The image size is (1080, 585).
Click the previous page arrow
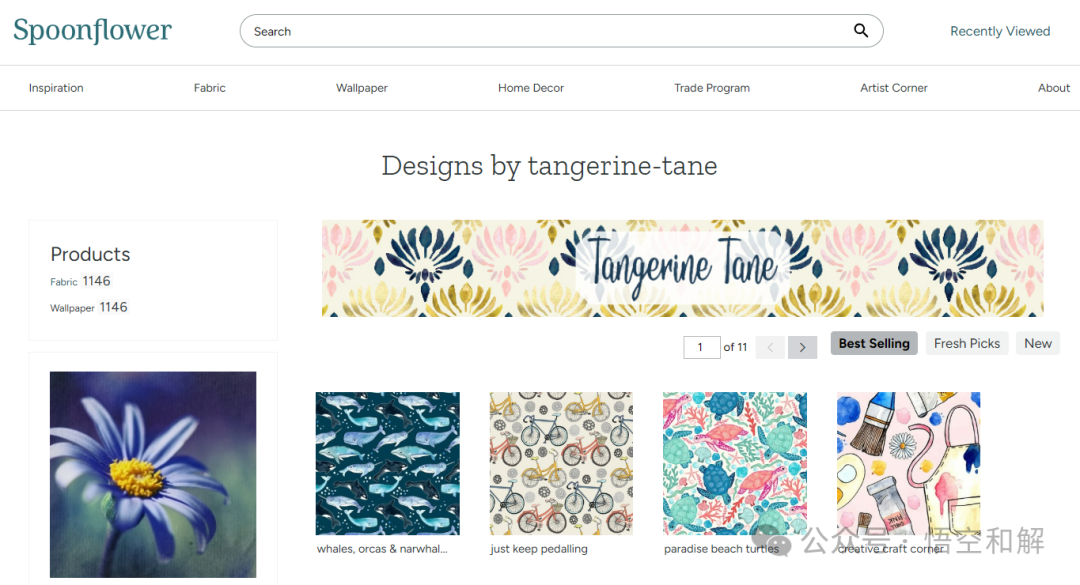tap(770, 347)
